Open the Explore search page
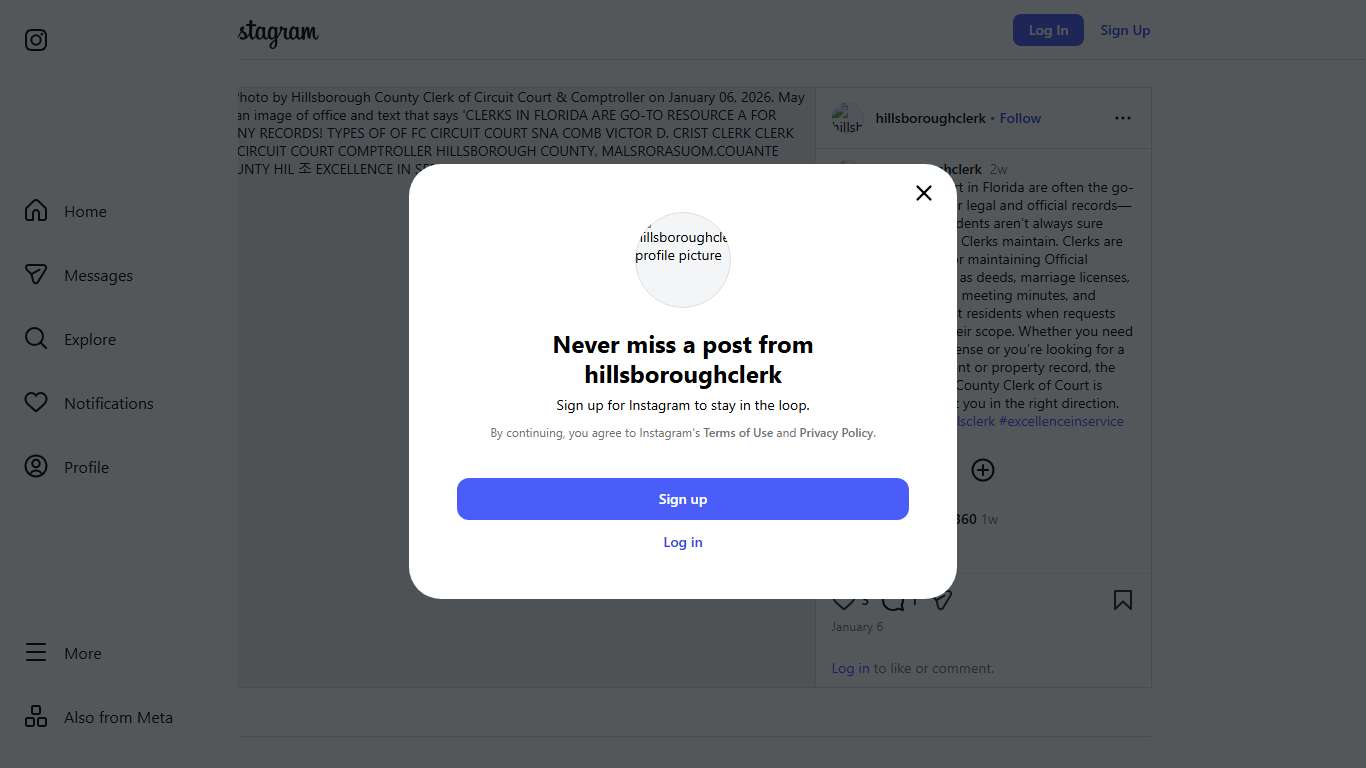1366x768 pixels. pyautogui.click(x=70, y=339)
